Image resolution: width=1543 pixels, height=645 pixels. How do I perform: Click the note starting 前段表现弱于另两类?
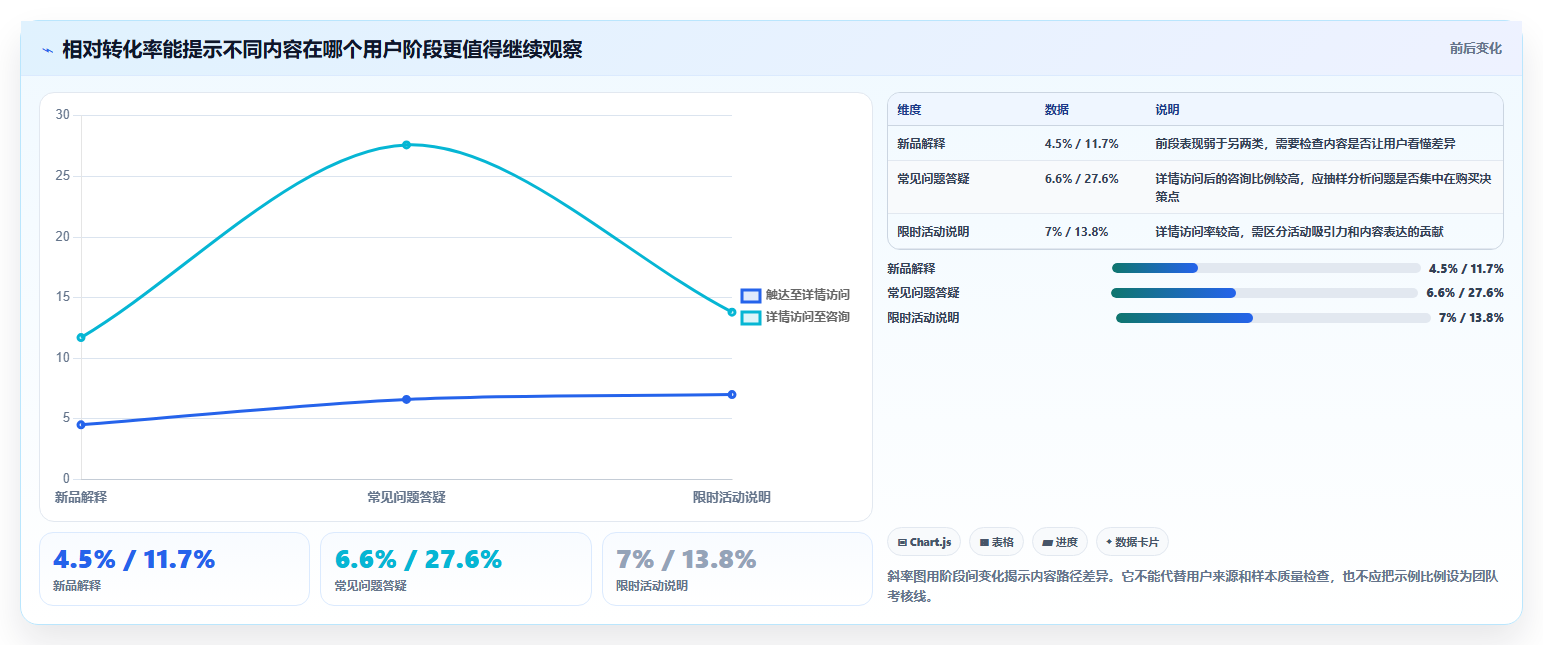(1305, 144)
